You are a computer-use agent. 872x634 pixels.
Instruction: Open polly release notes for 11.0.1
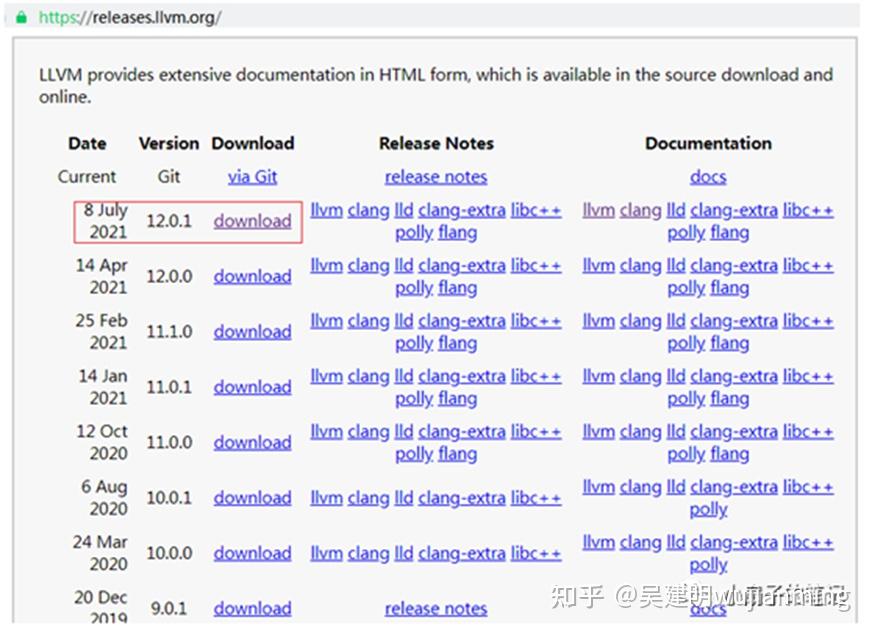414,398
